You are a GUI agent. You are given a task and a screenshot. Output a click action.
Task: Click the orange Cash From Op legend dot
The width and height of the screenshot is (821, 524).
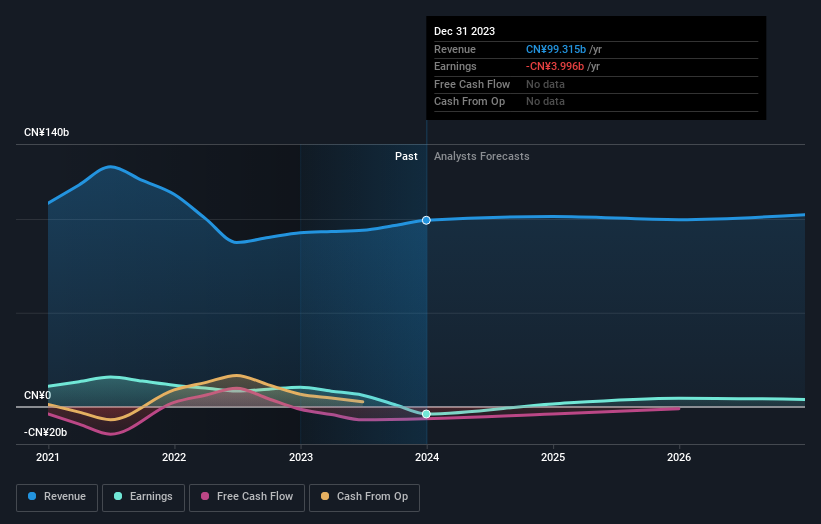[325, 496]
